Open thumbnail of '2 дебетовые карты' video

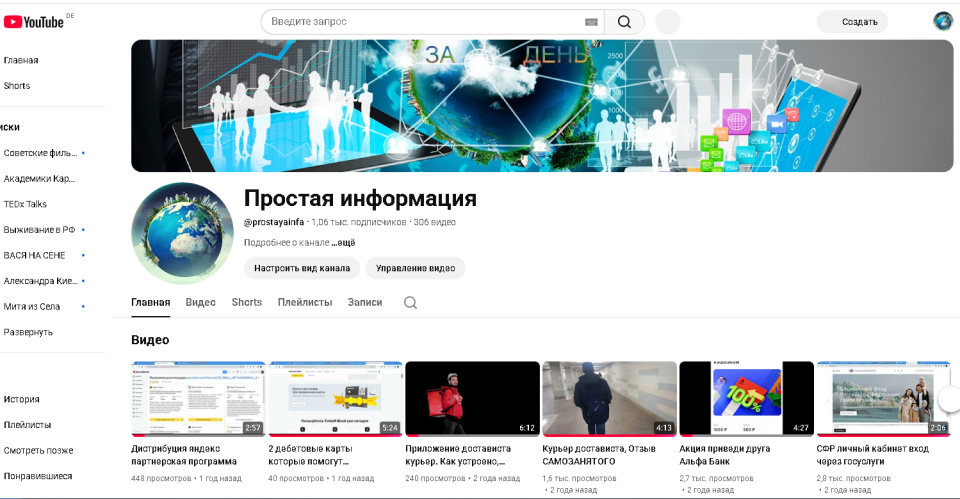click(336, 399)
